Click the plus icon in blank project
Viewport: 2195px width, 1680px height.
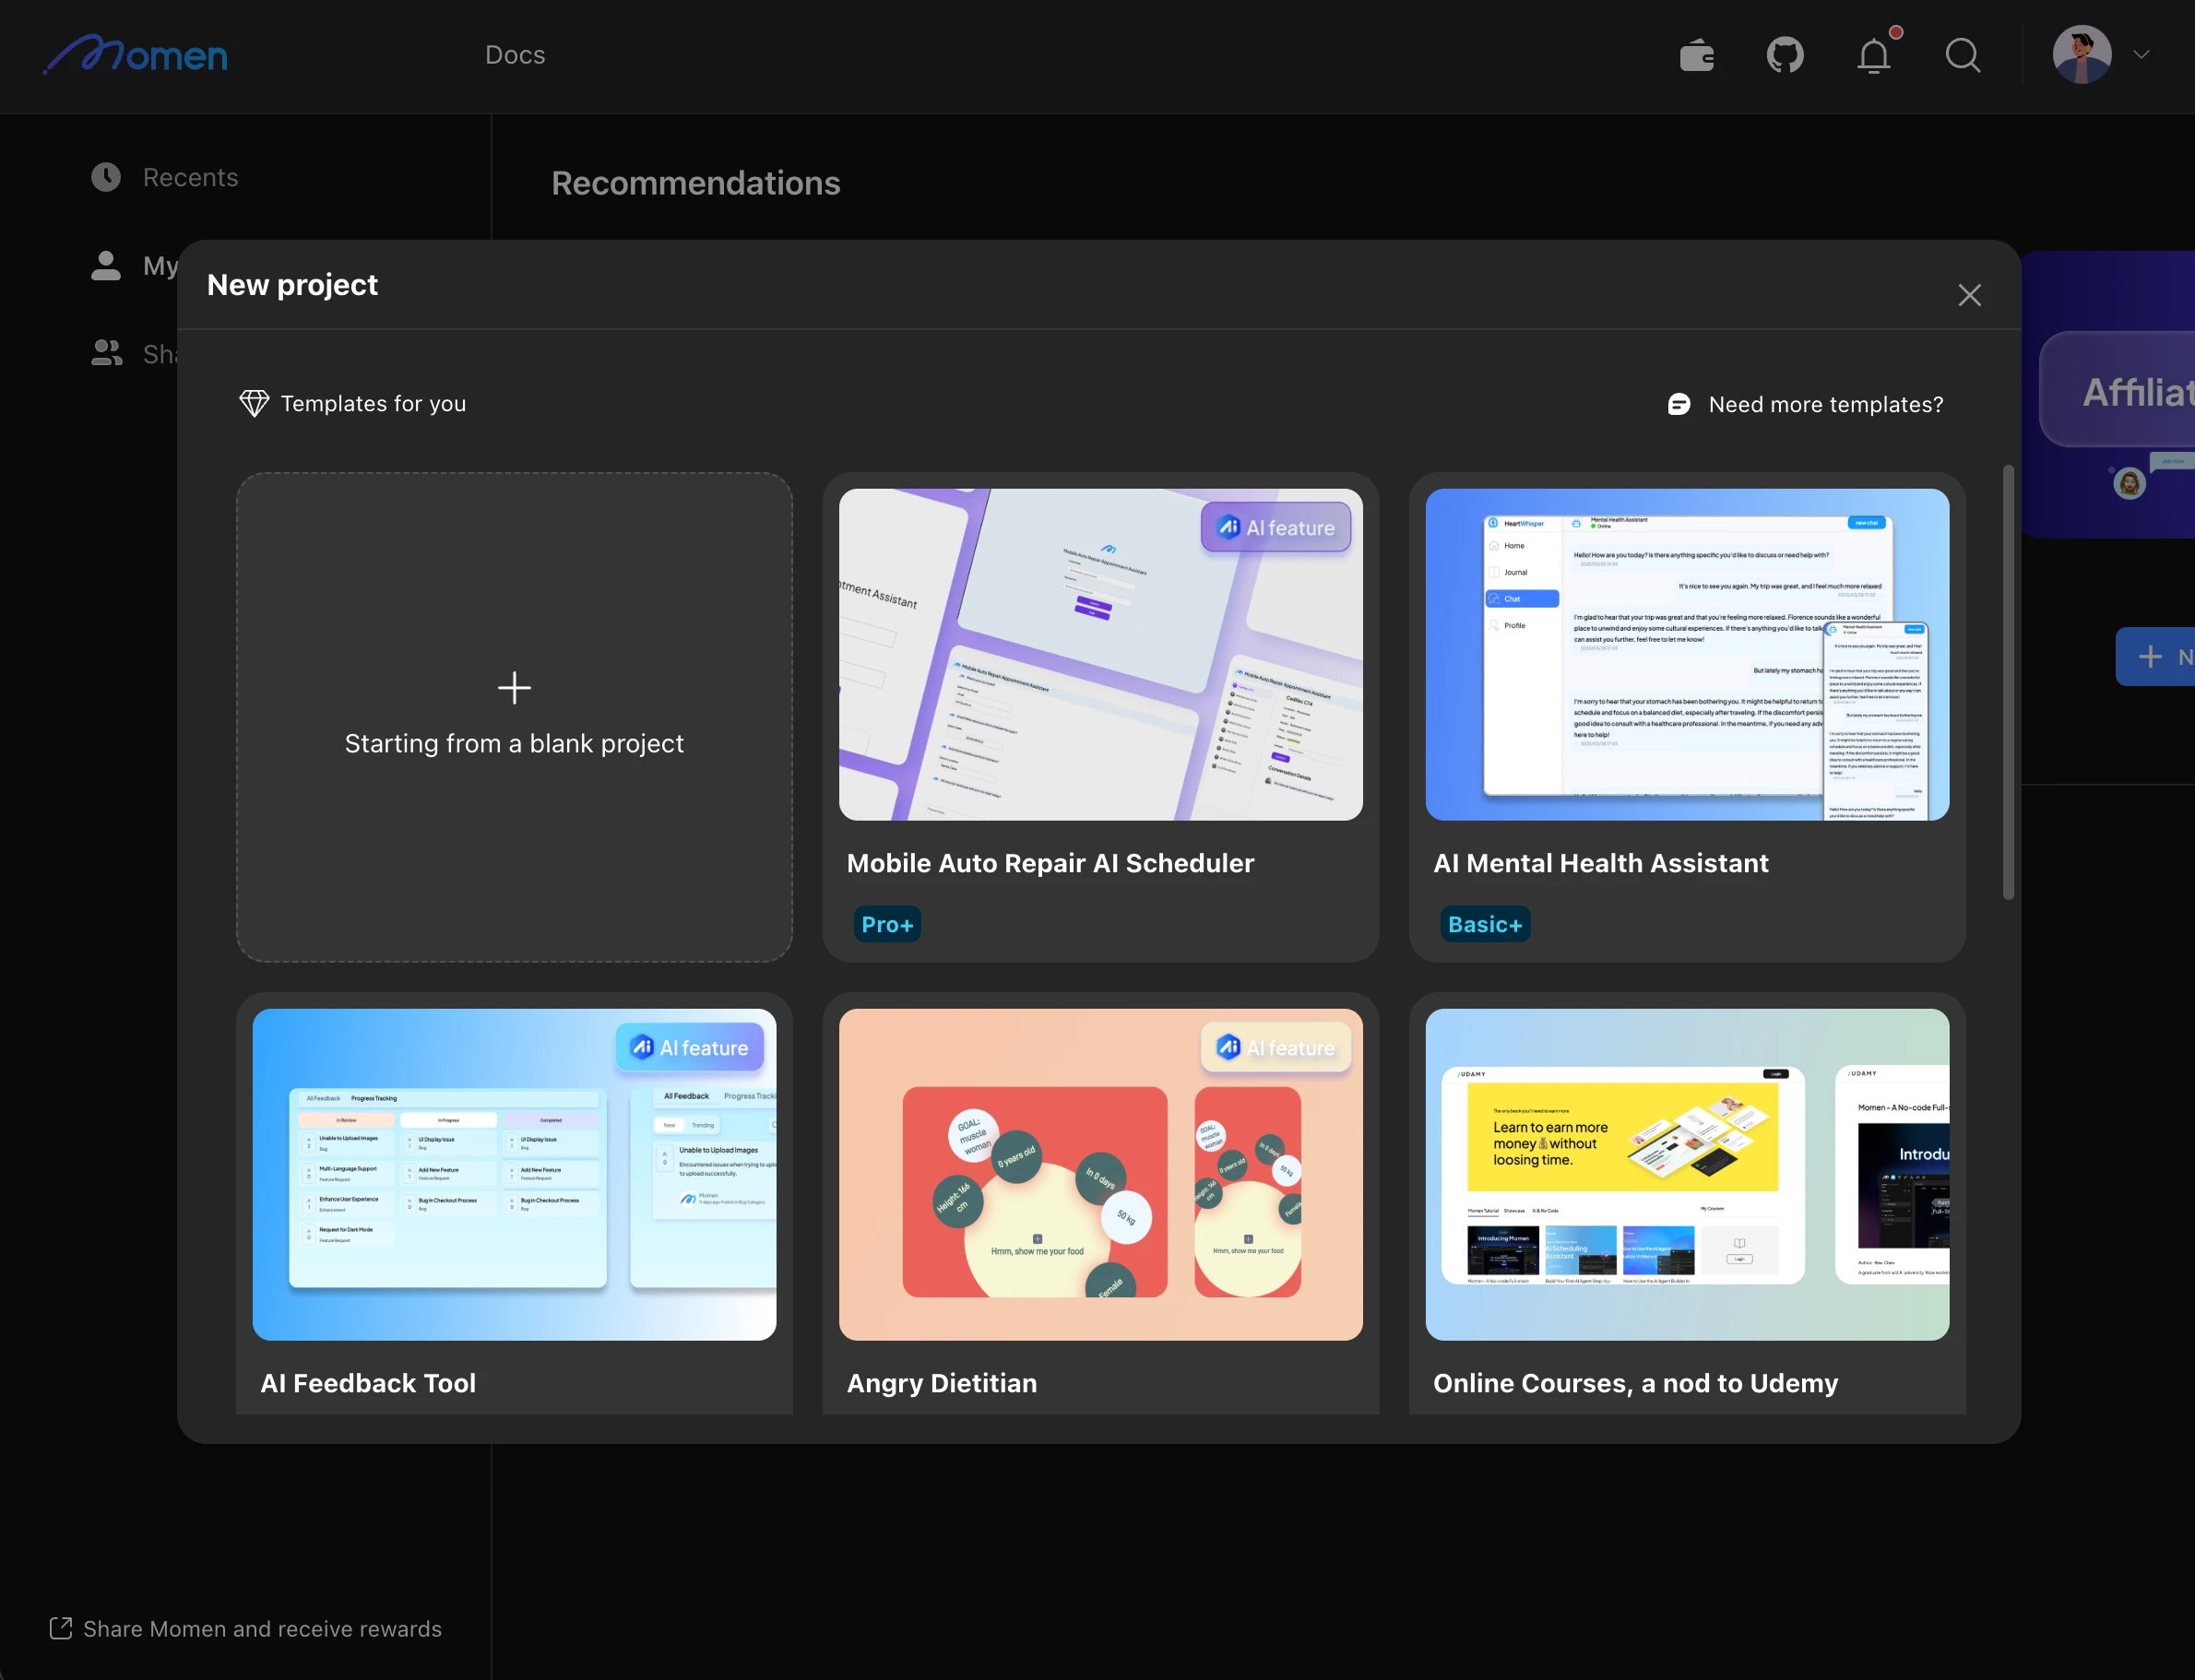click(515, 688)
